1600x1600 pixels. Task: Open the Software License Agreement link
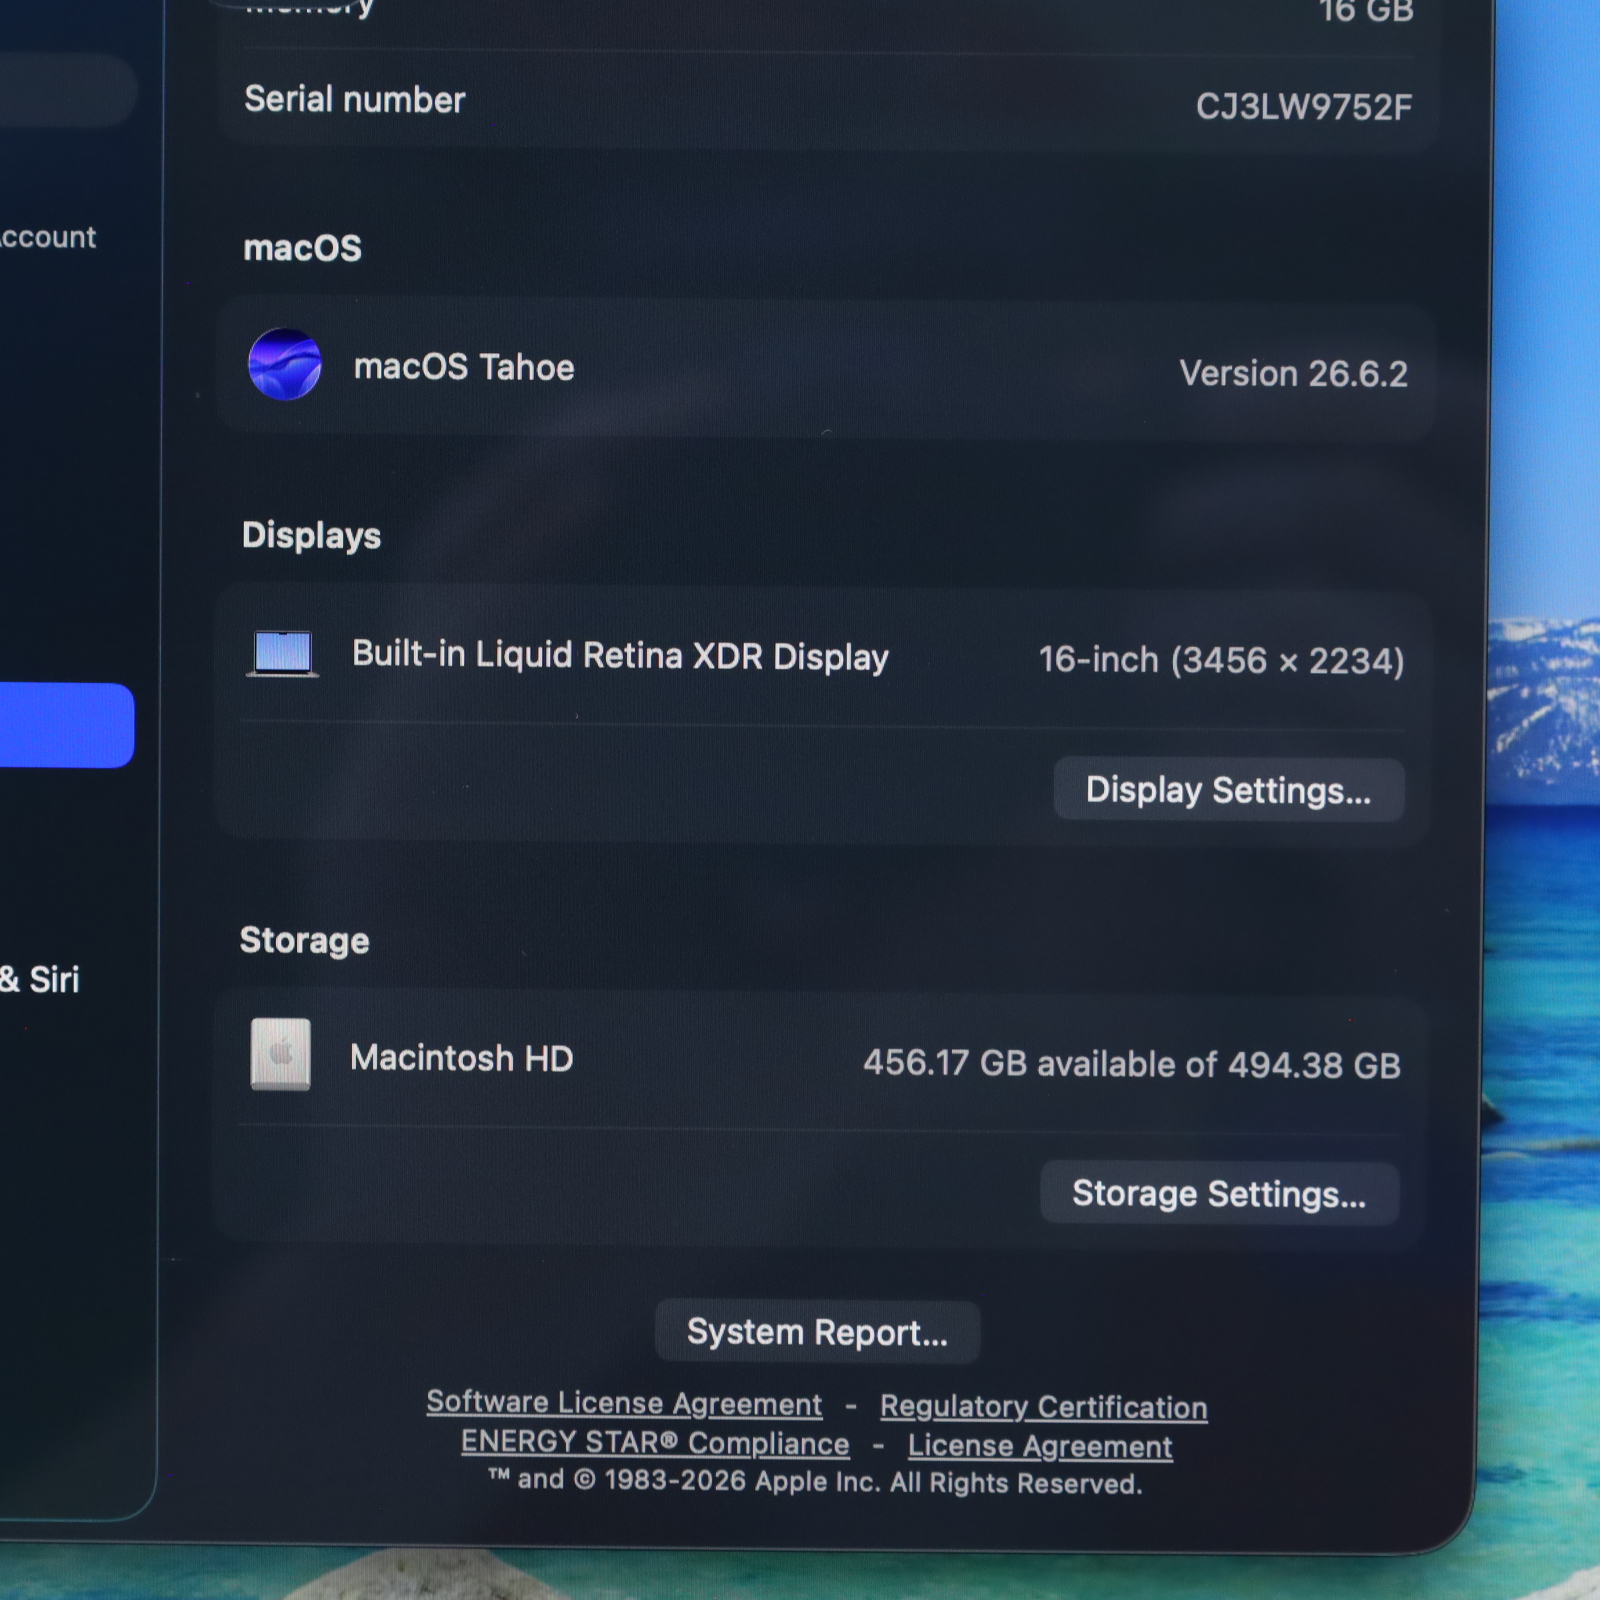point(624,1403)
